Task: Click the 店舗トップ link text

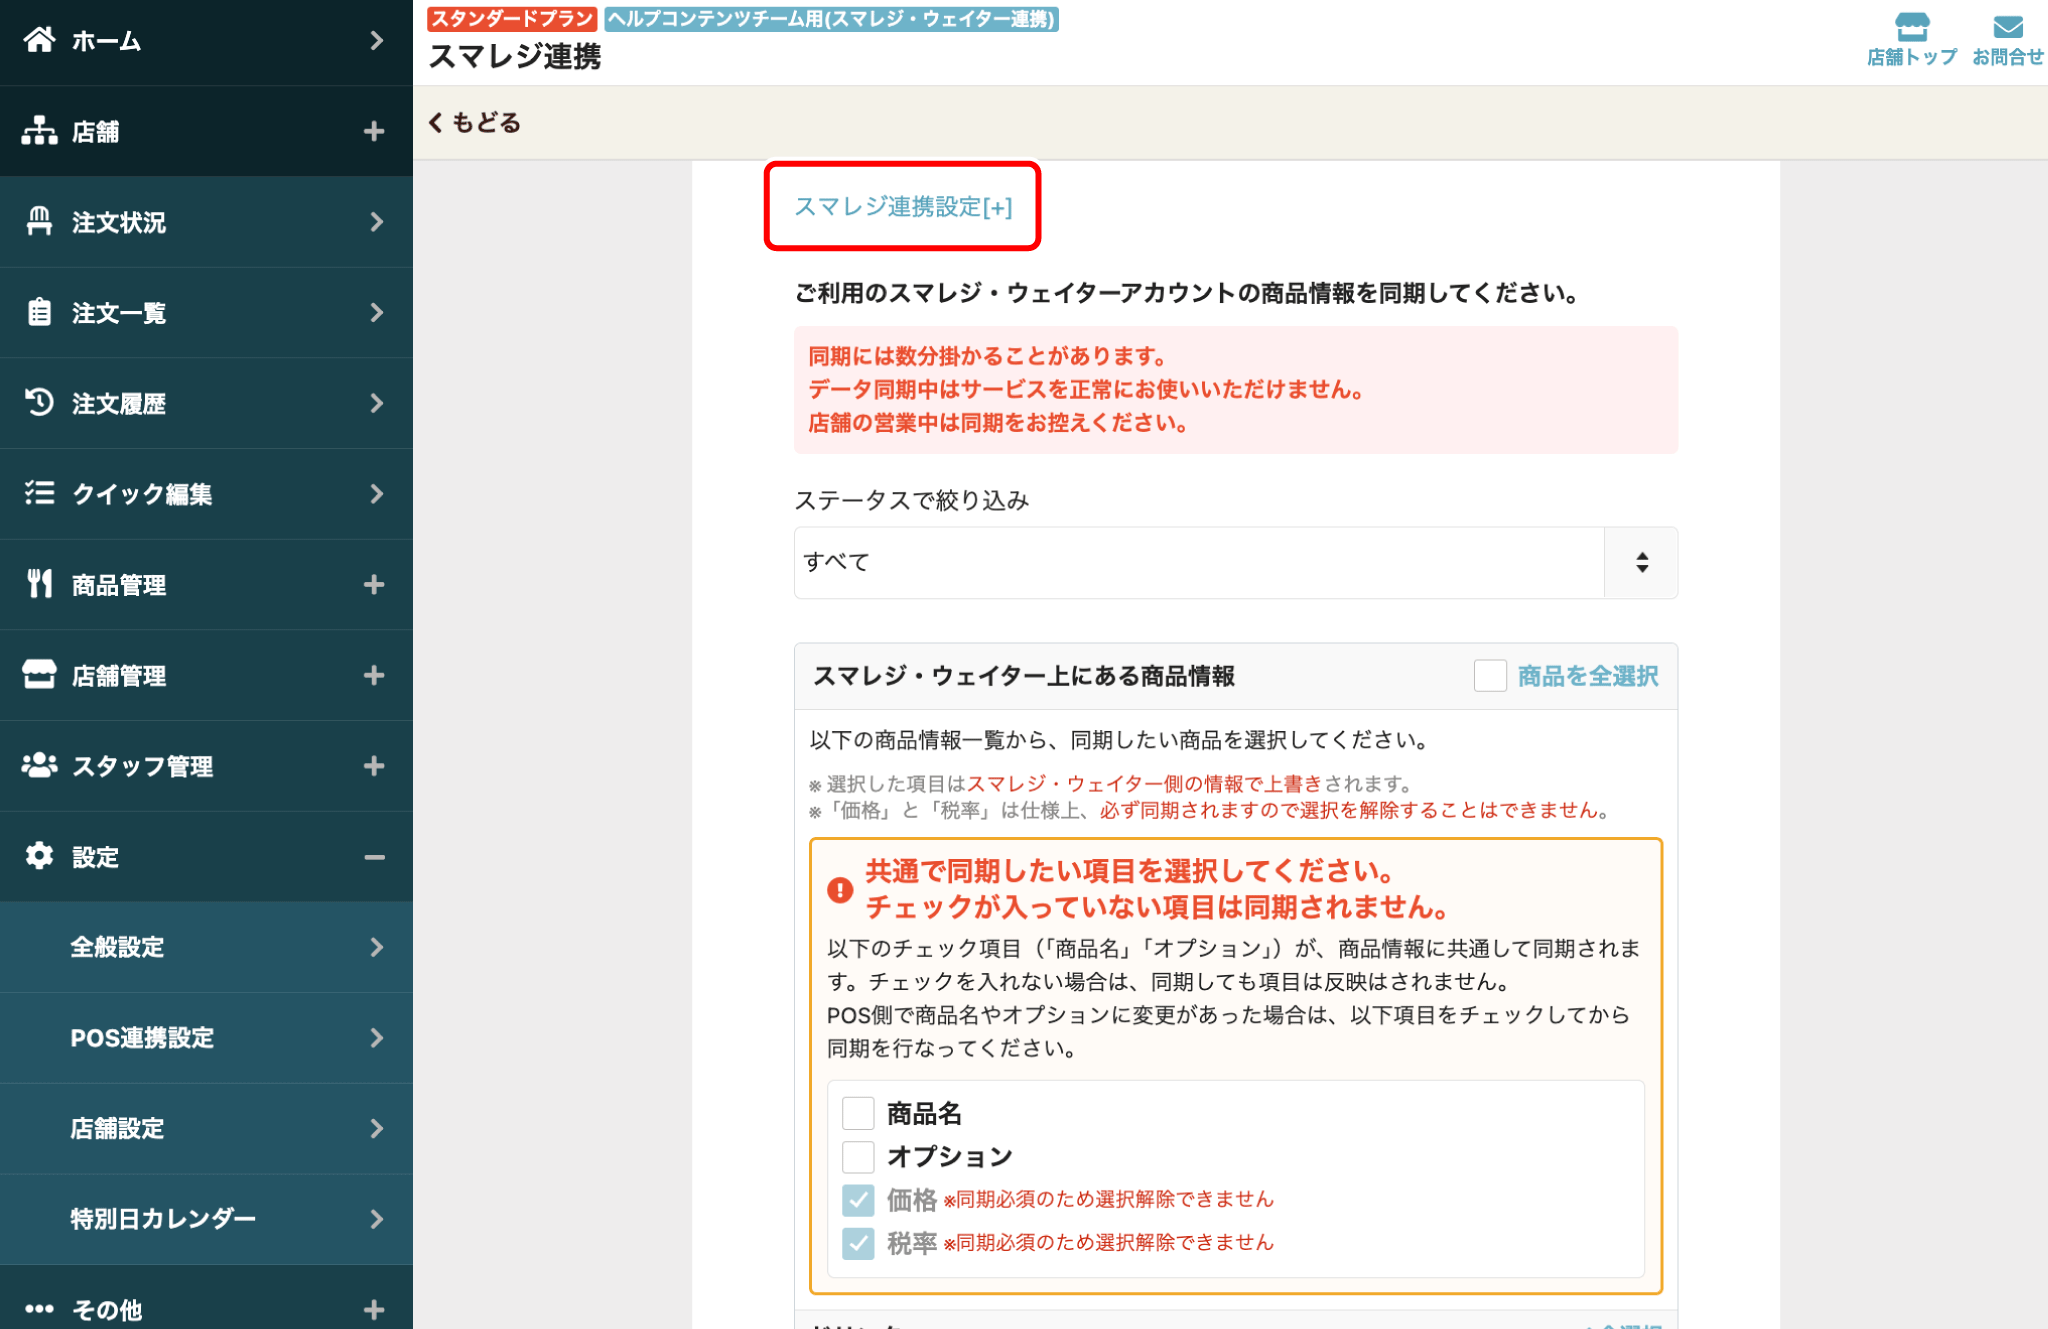Action: (1911, 57)
